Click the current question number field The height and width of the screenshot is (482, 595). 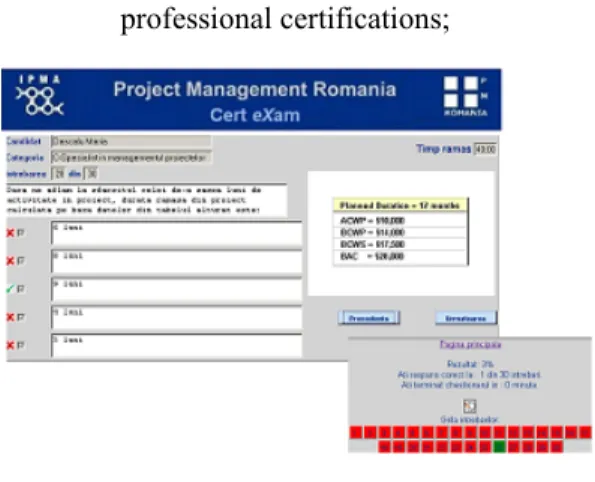[x=59, y=174]
